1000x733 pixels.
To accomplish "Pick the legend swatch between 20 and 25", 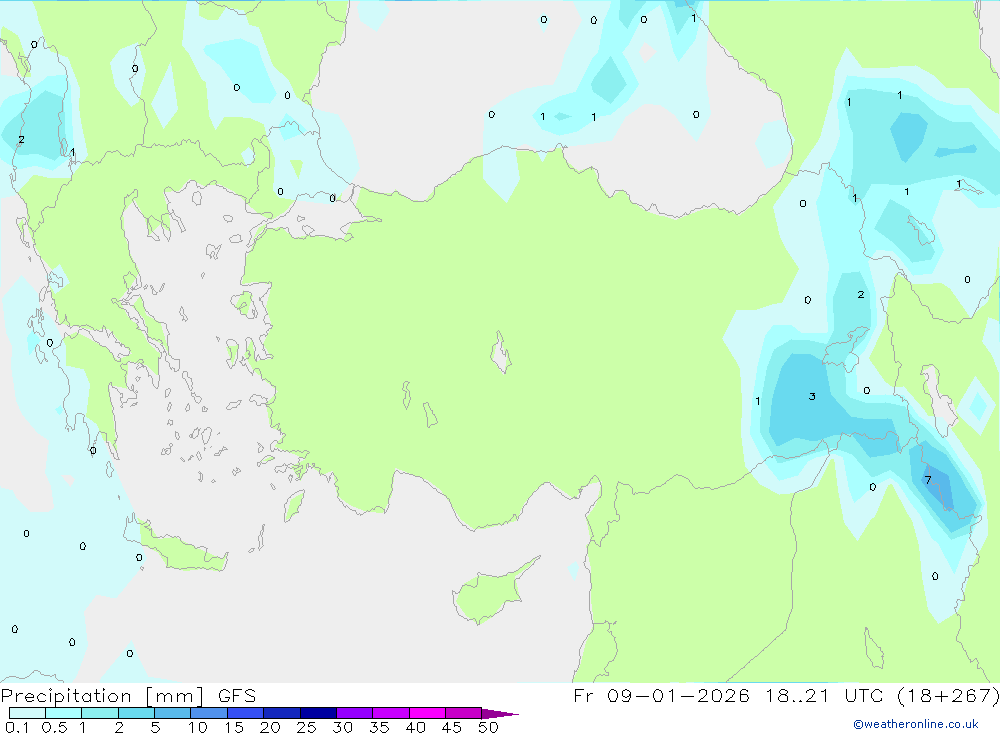I will point(281,713).
